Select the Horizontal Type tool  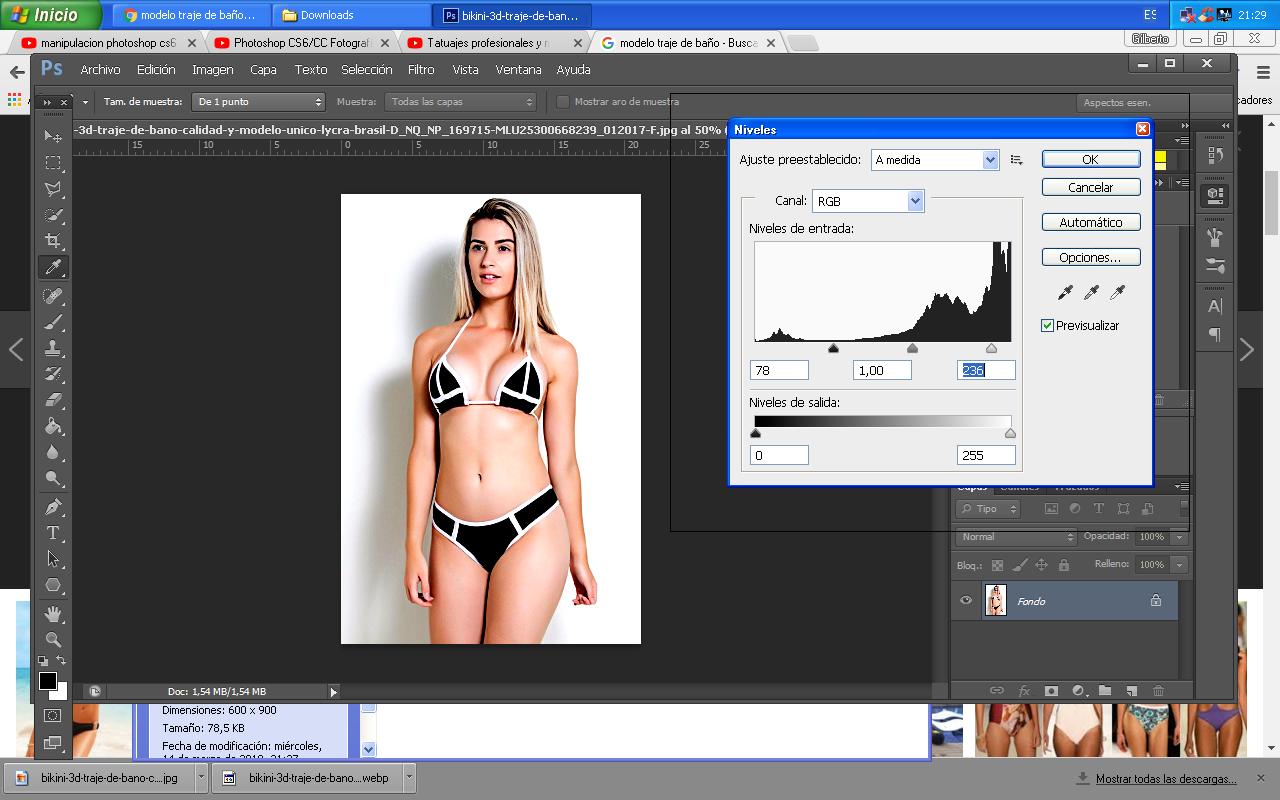click(53, 533)
